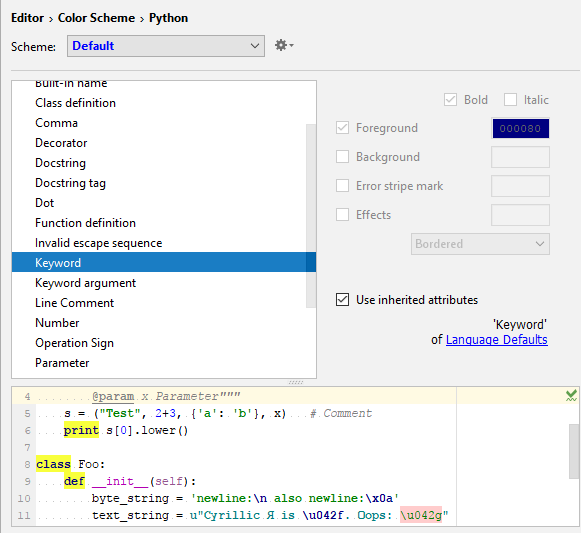Image resolution: width=581 pixels, height=533 pixels.
Task: Click the Error stripe mark color swatch
Action: pyautogui.click(x=520, y=186)
